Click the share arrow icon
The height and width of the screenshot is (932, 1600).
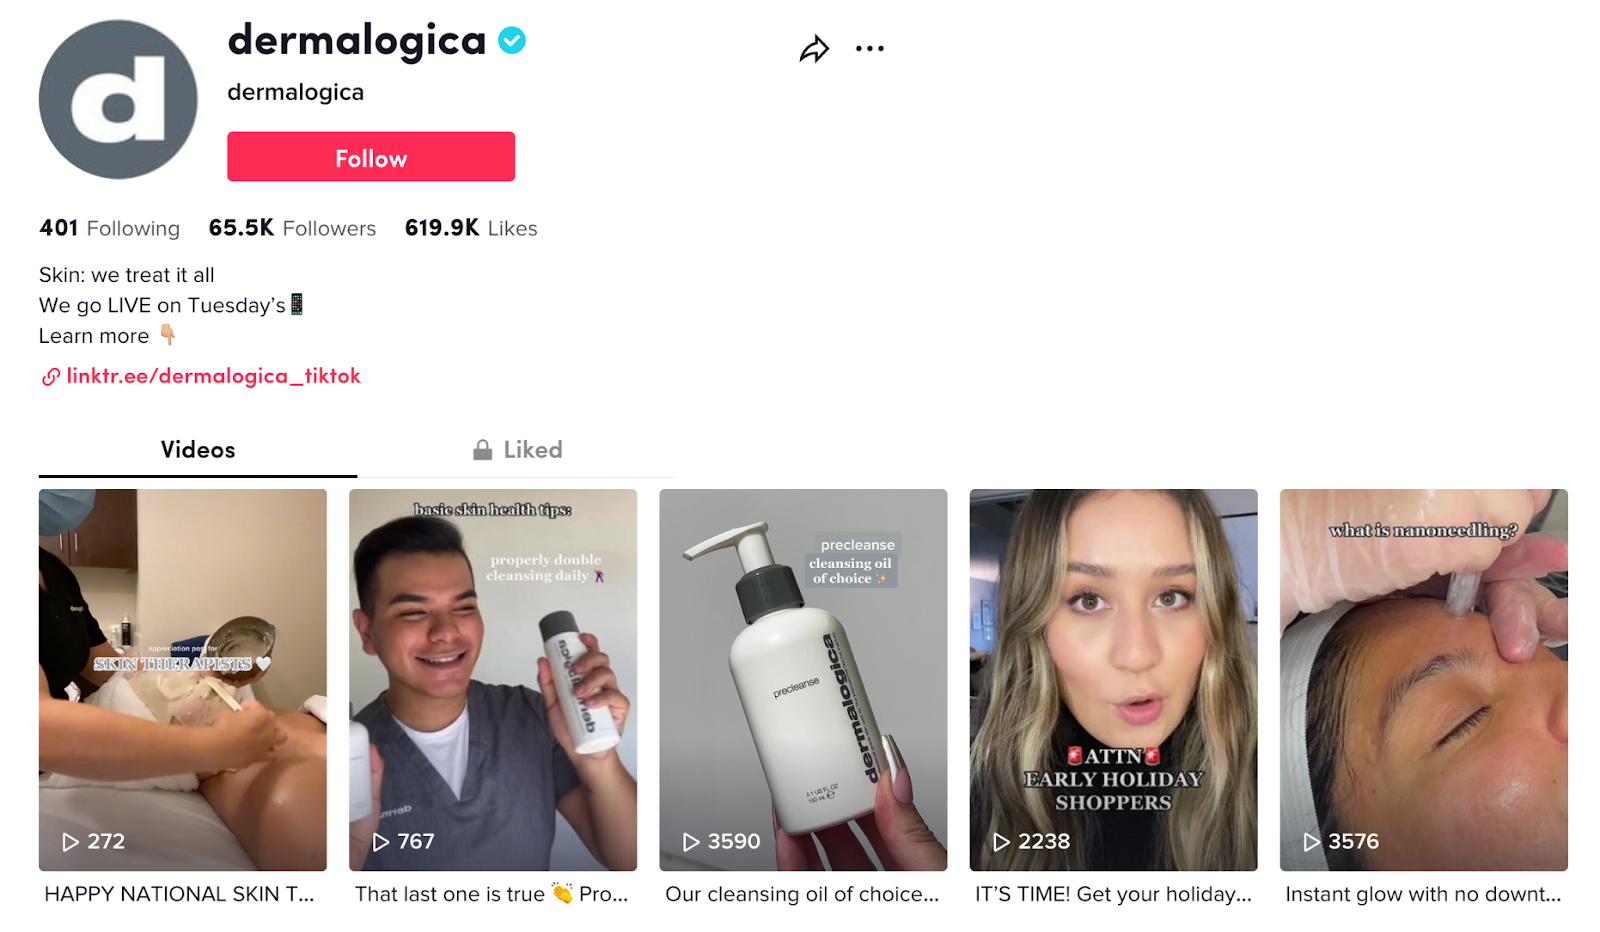coord(814,49)
